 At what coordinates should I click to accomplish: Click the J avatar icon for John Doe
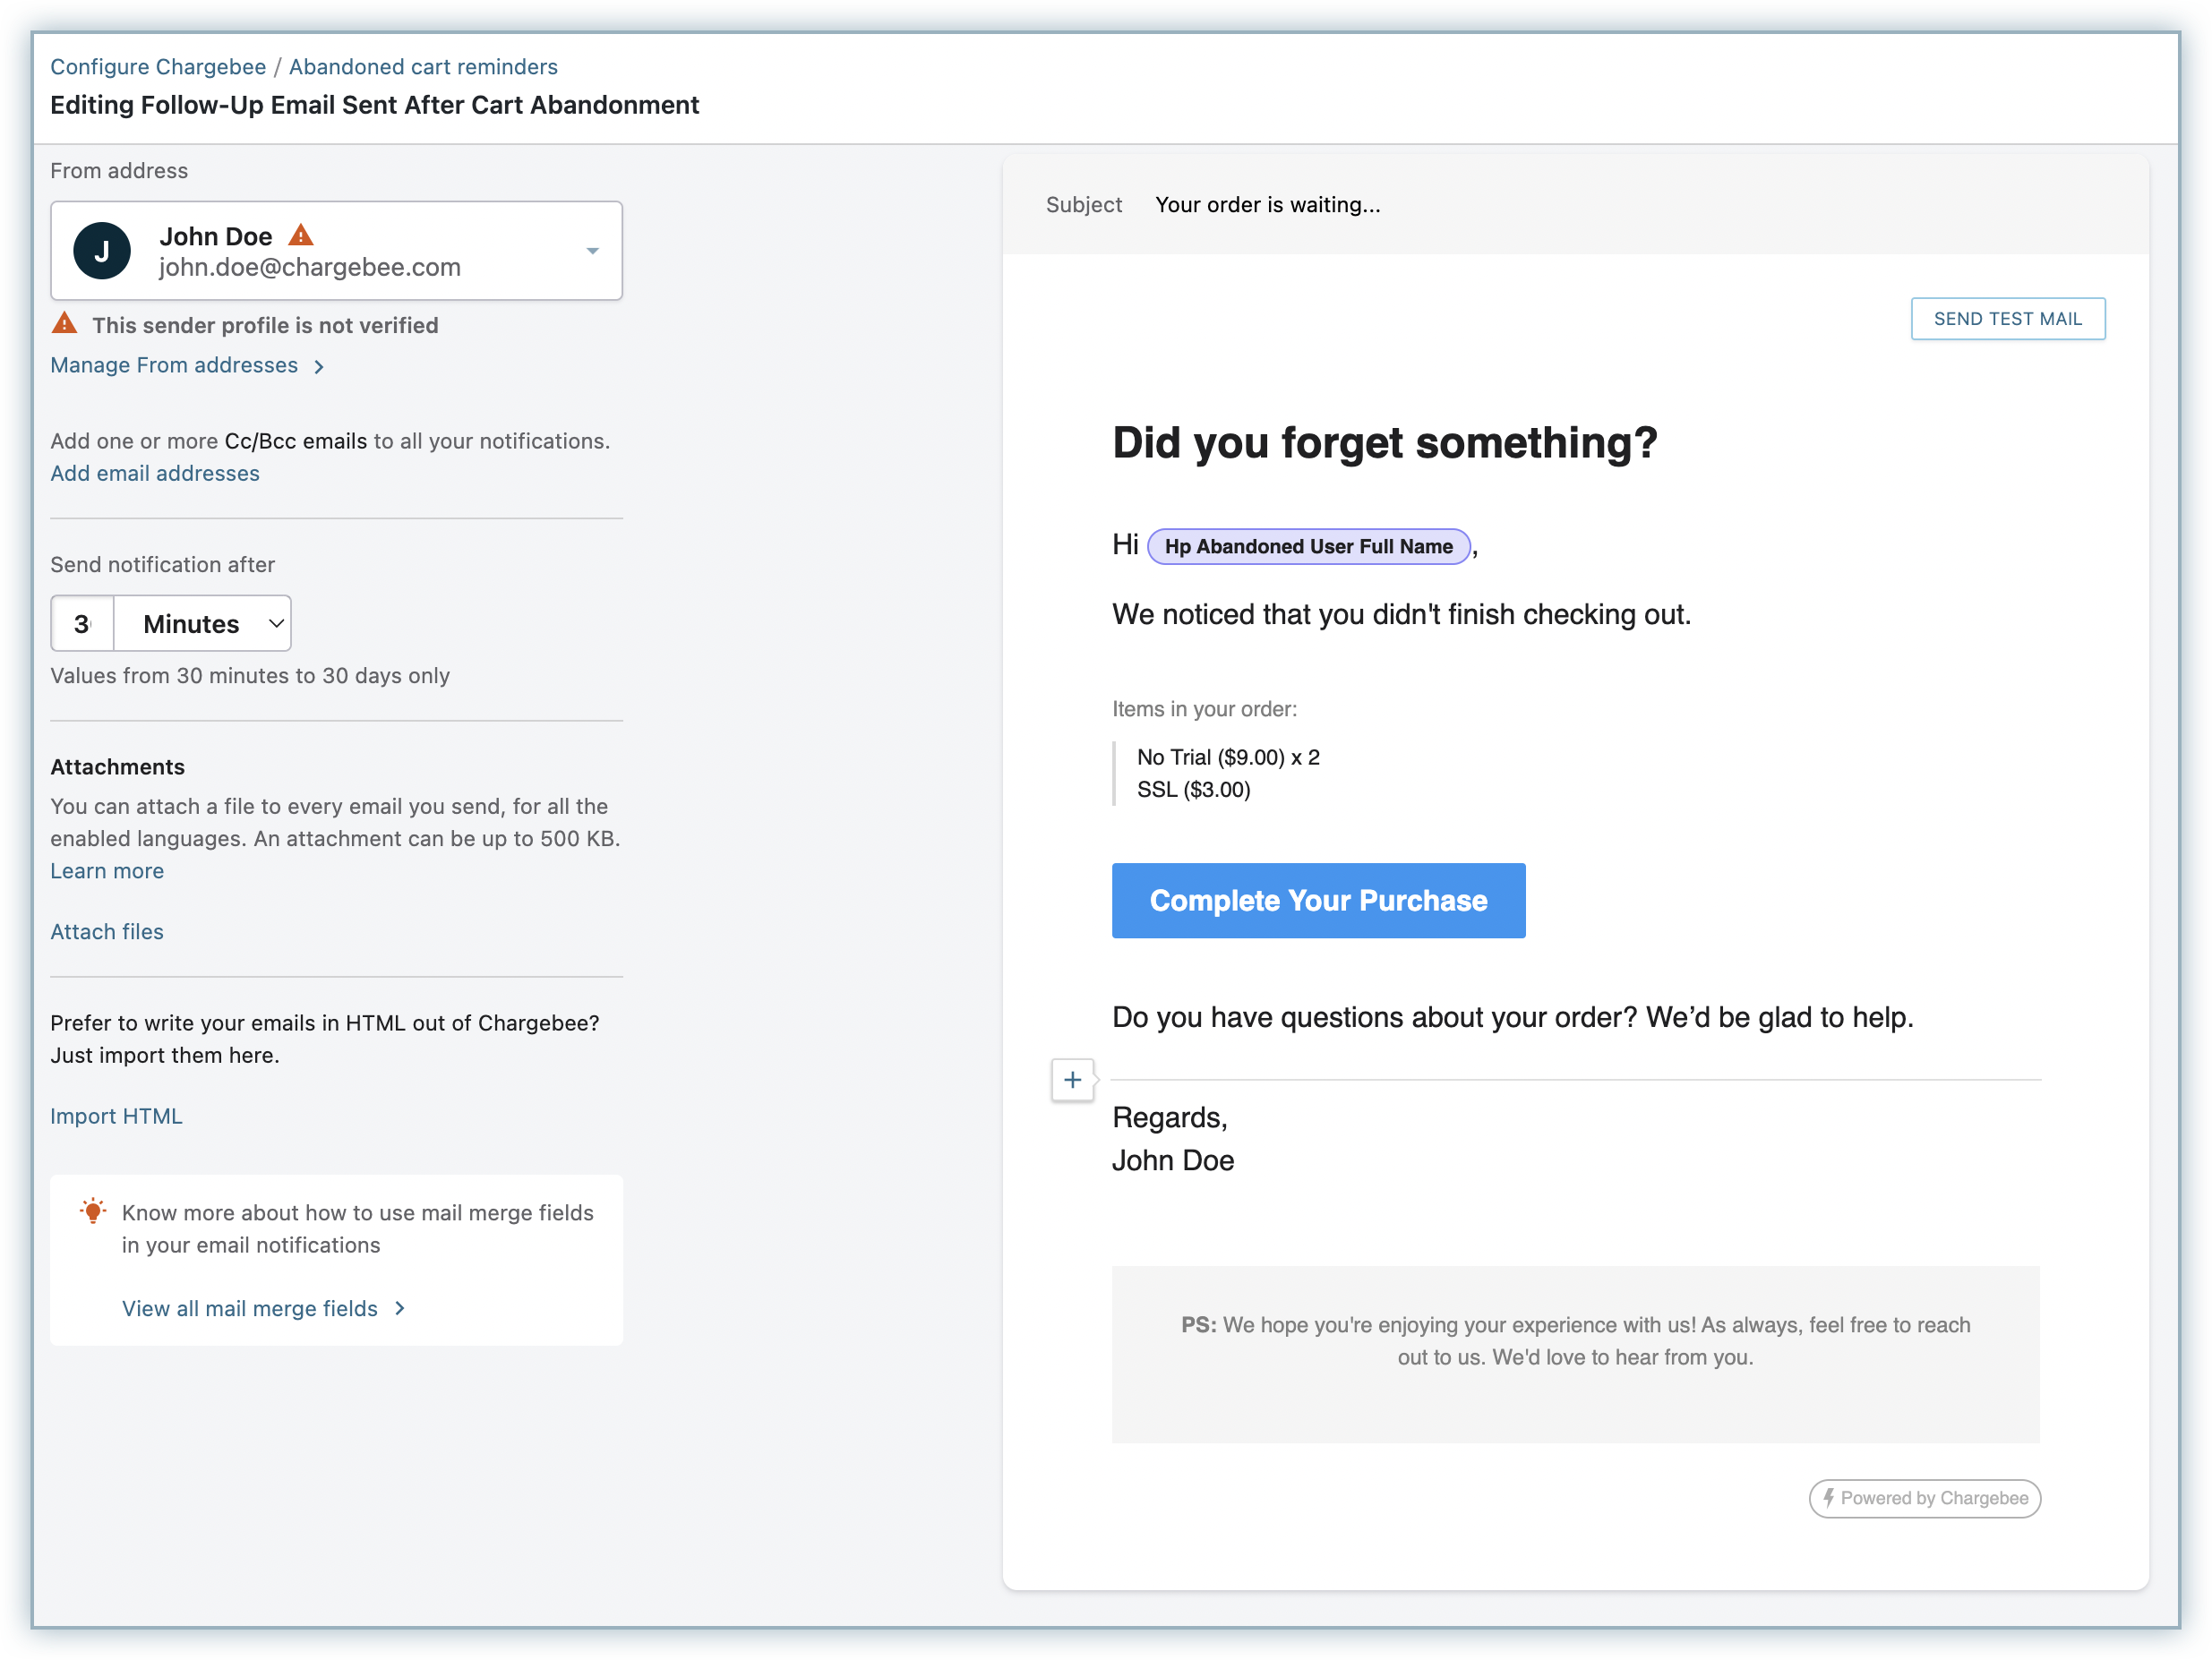click(x=102, y=251)
